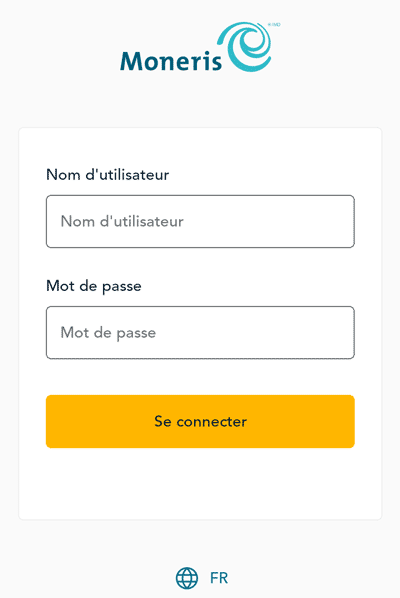Image resolution: width=400 pixels, height=598 pixels.
Task: Click the Se connecter button text
Action: 201,421
